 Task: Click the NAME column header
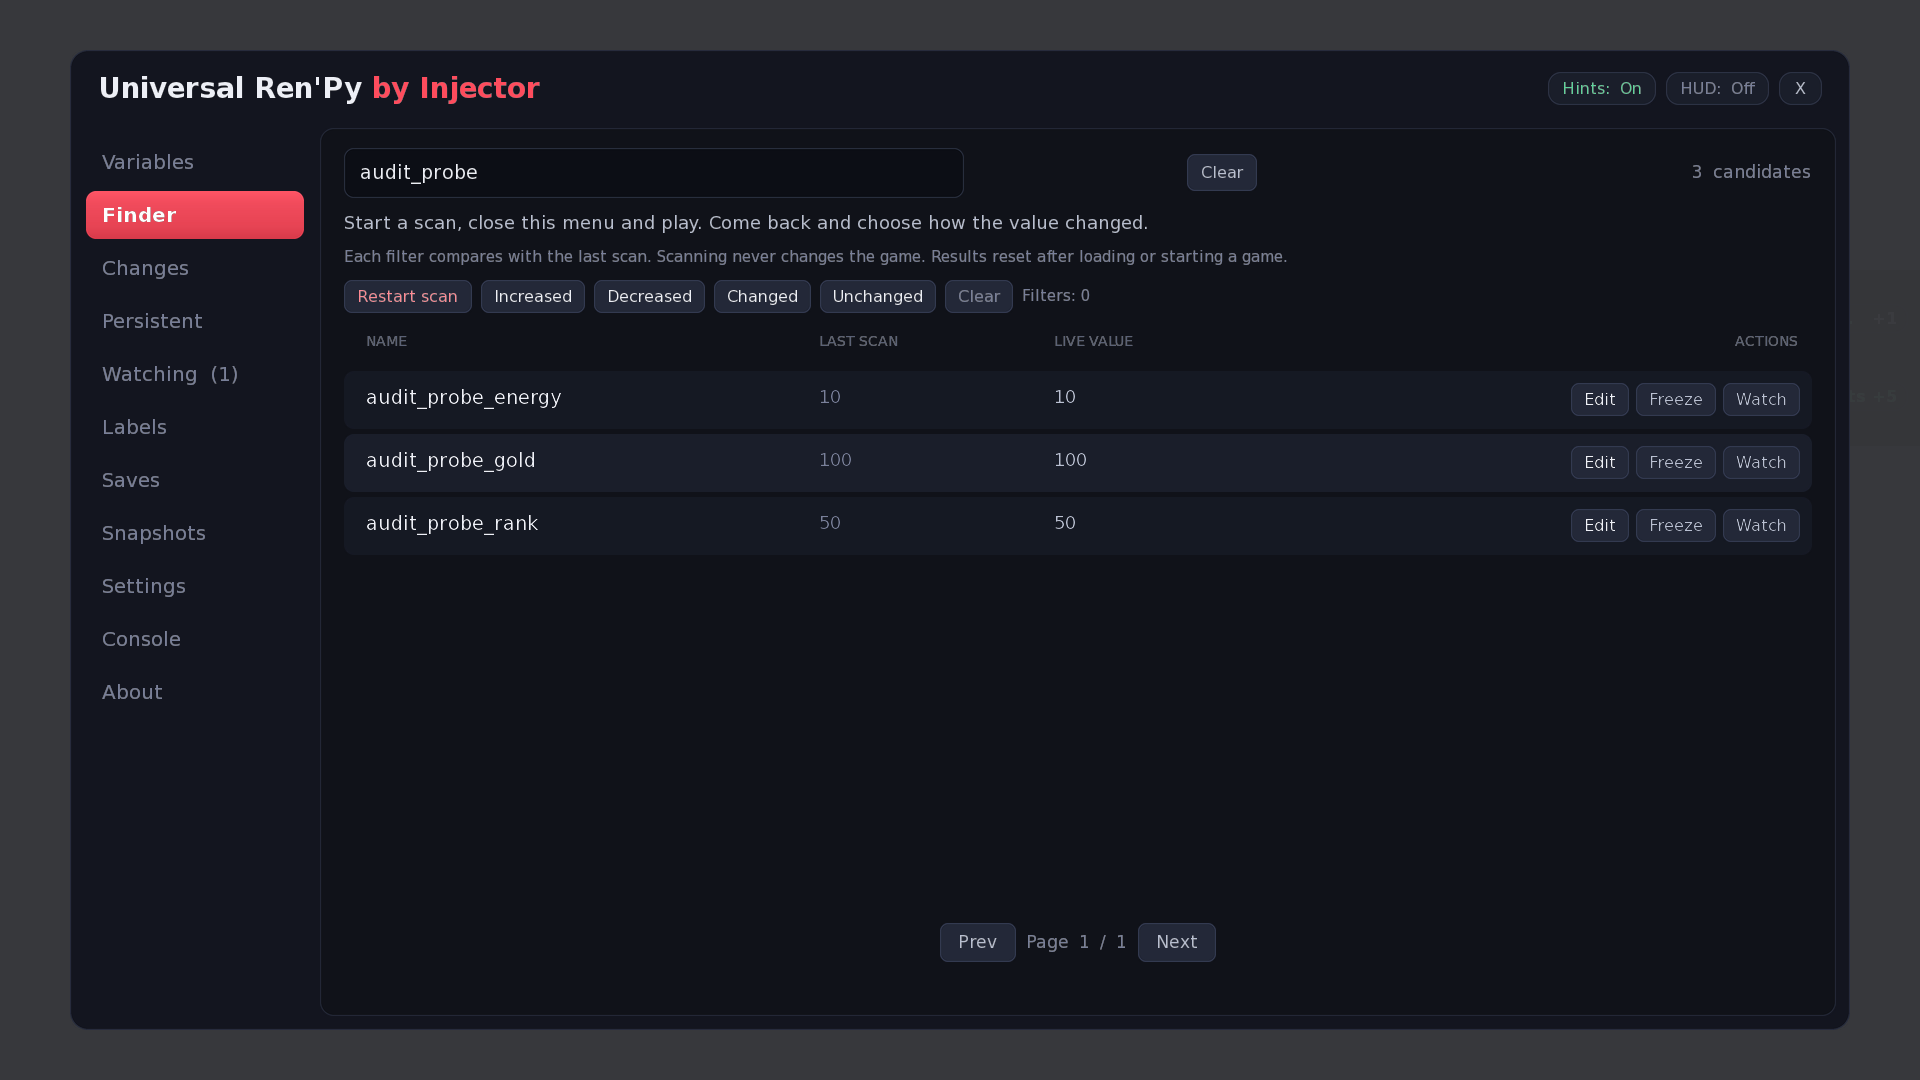tap(386, 342)
